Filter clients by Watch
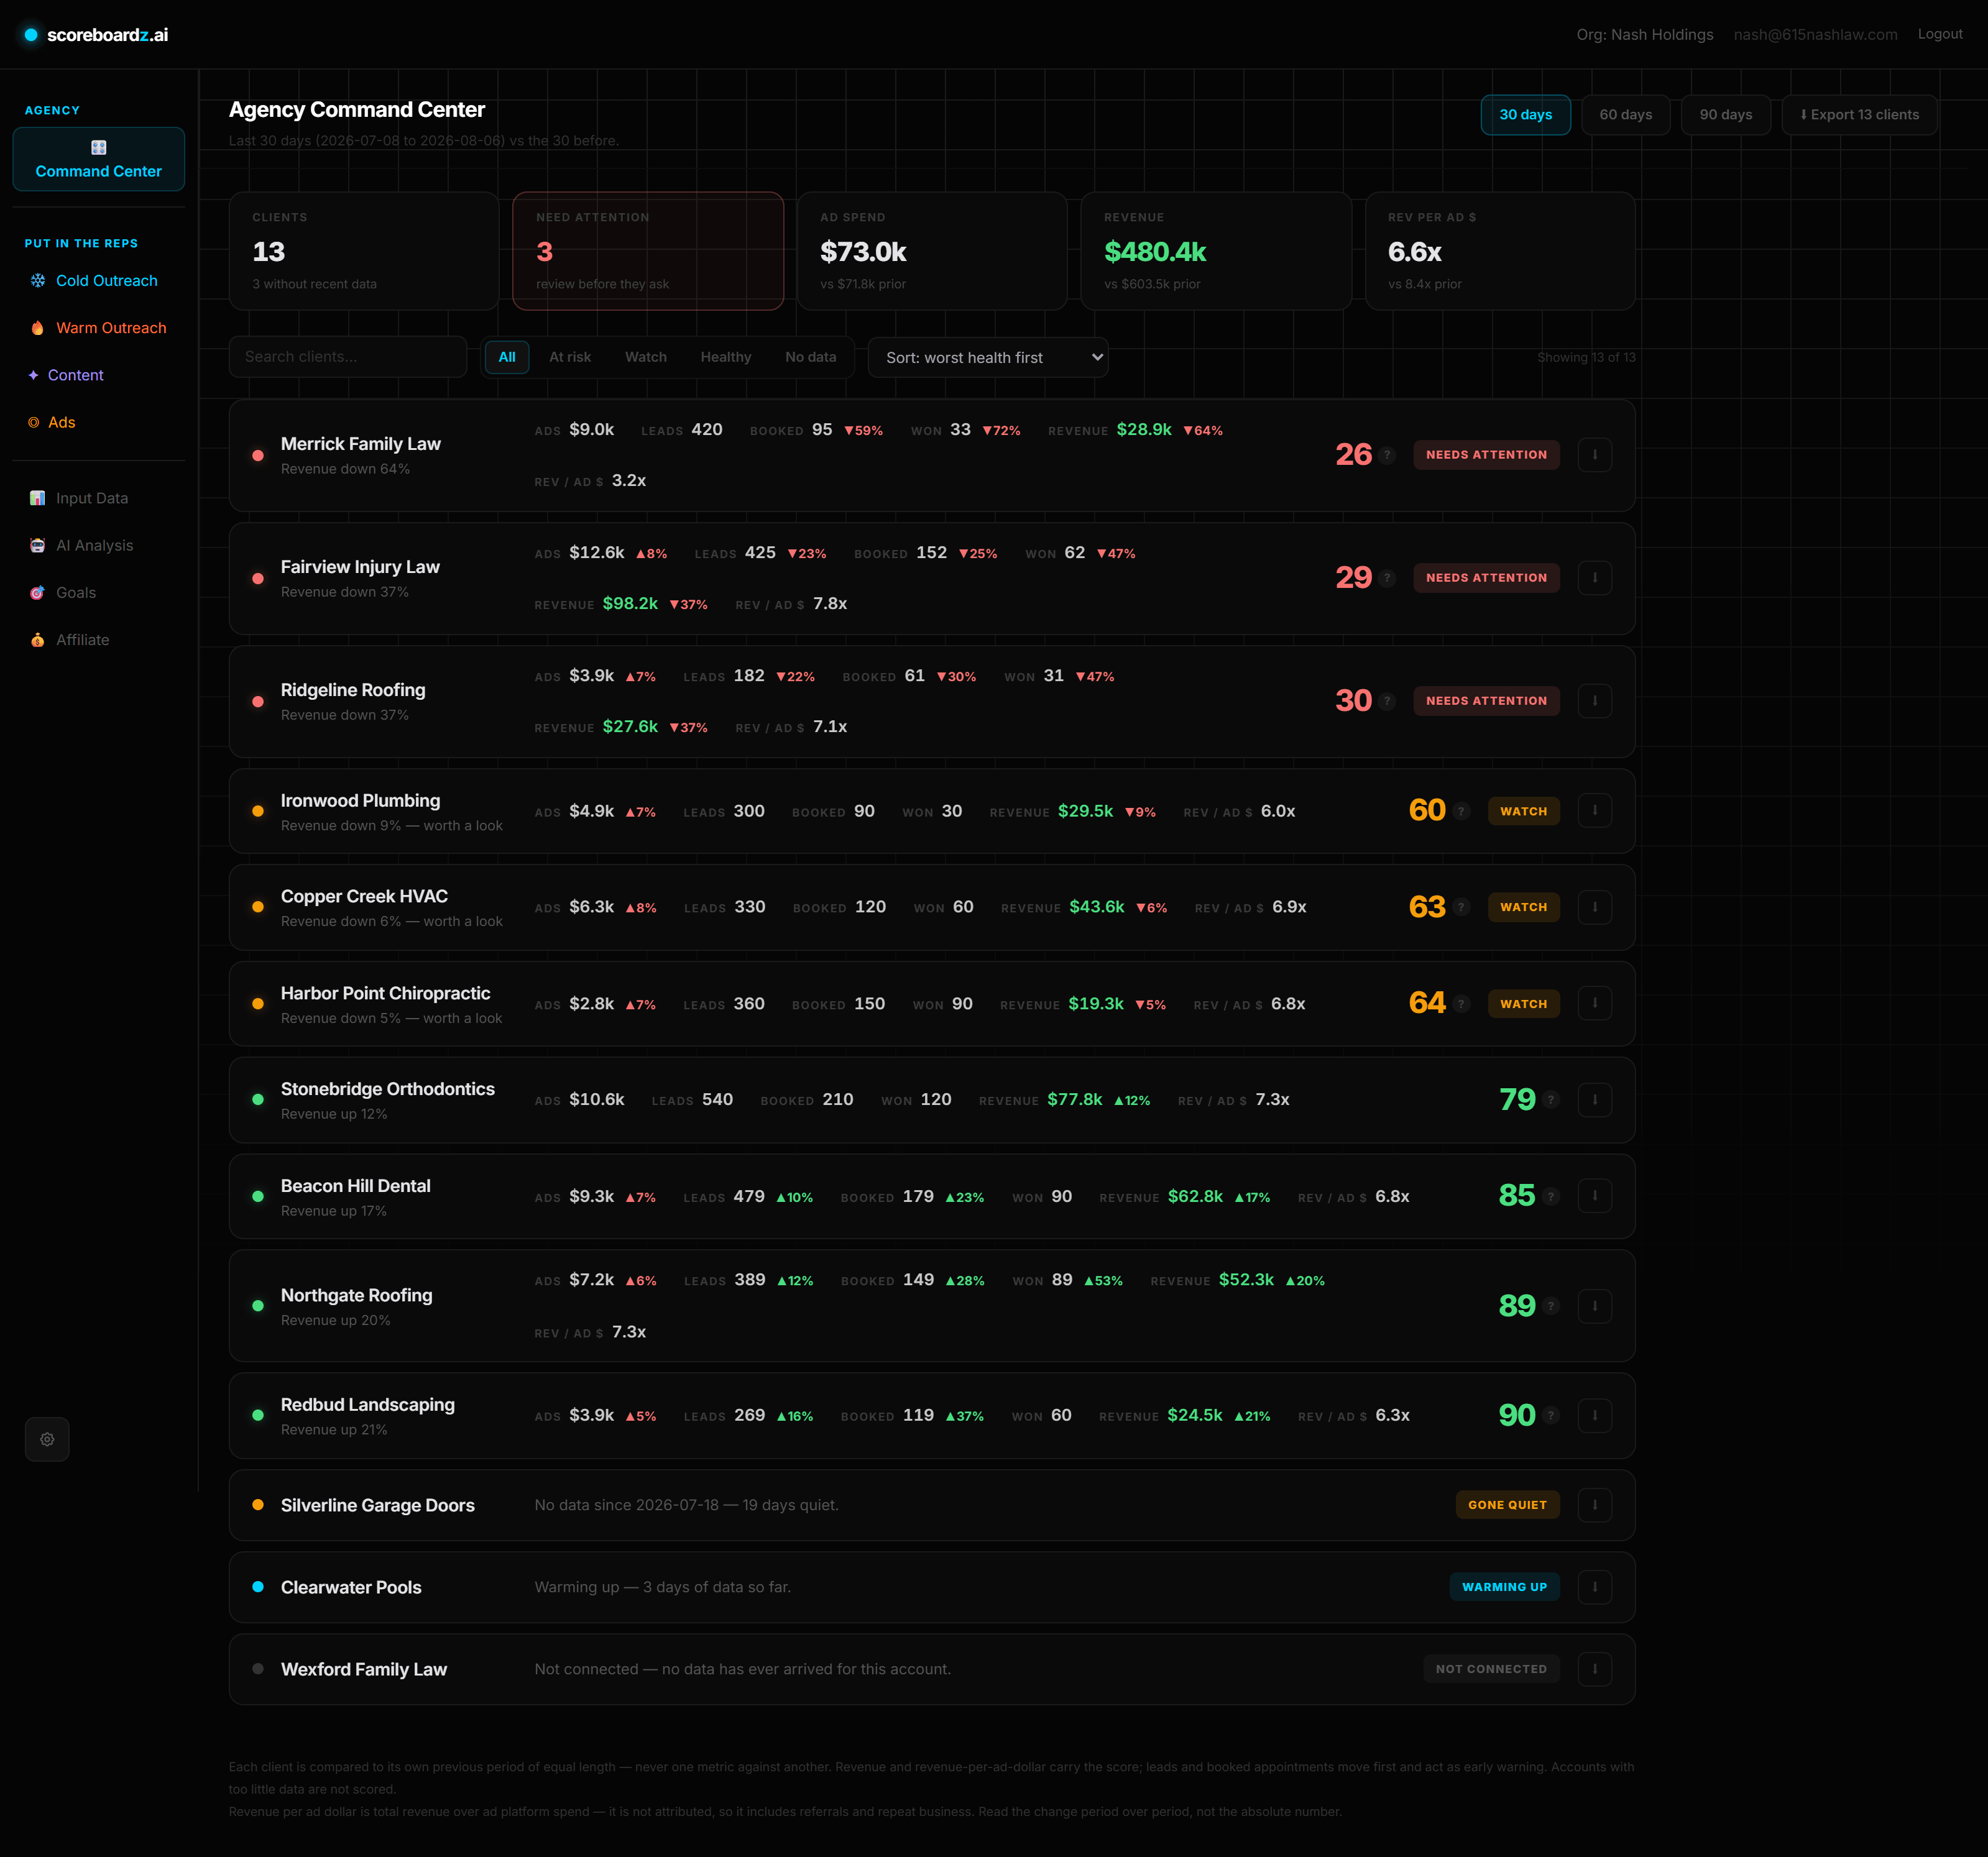The width and height of the screenshot is (1988, 1857). click(646, 357)
